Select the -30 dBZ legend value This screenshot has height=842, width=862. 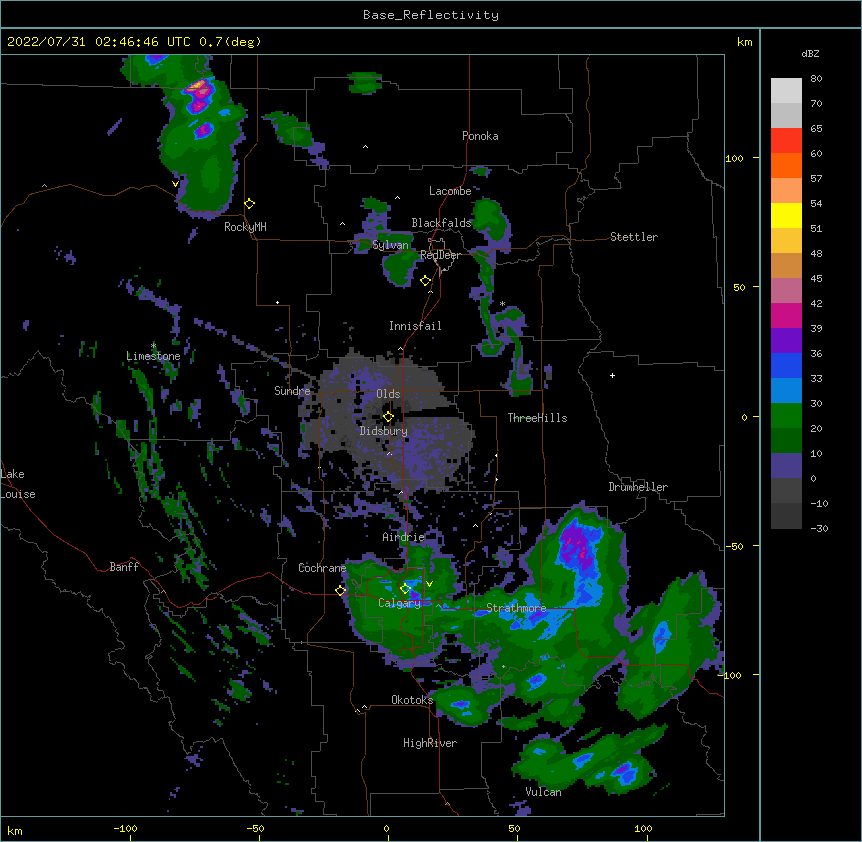[x=819, y=529]
